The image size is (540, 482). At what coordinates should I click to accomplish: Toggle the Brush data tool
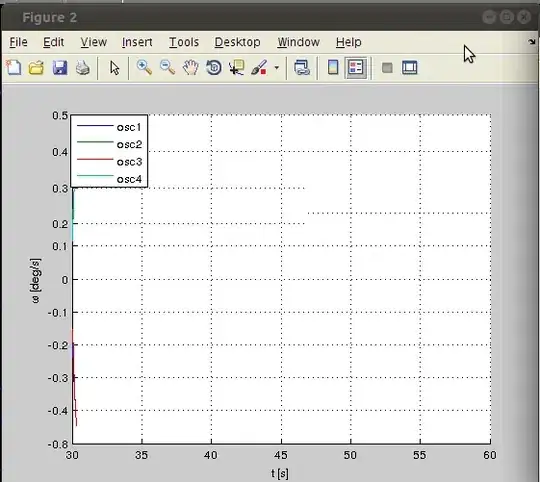click(259, 67)
